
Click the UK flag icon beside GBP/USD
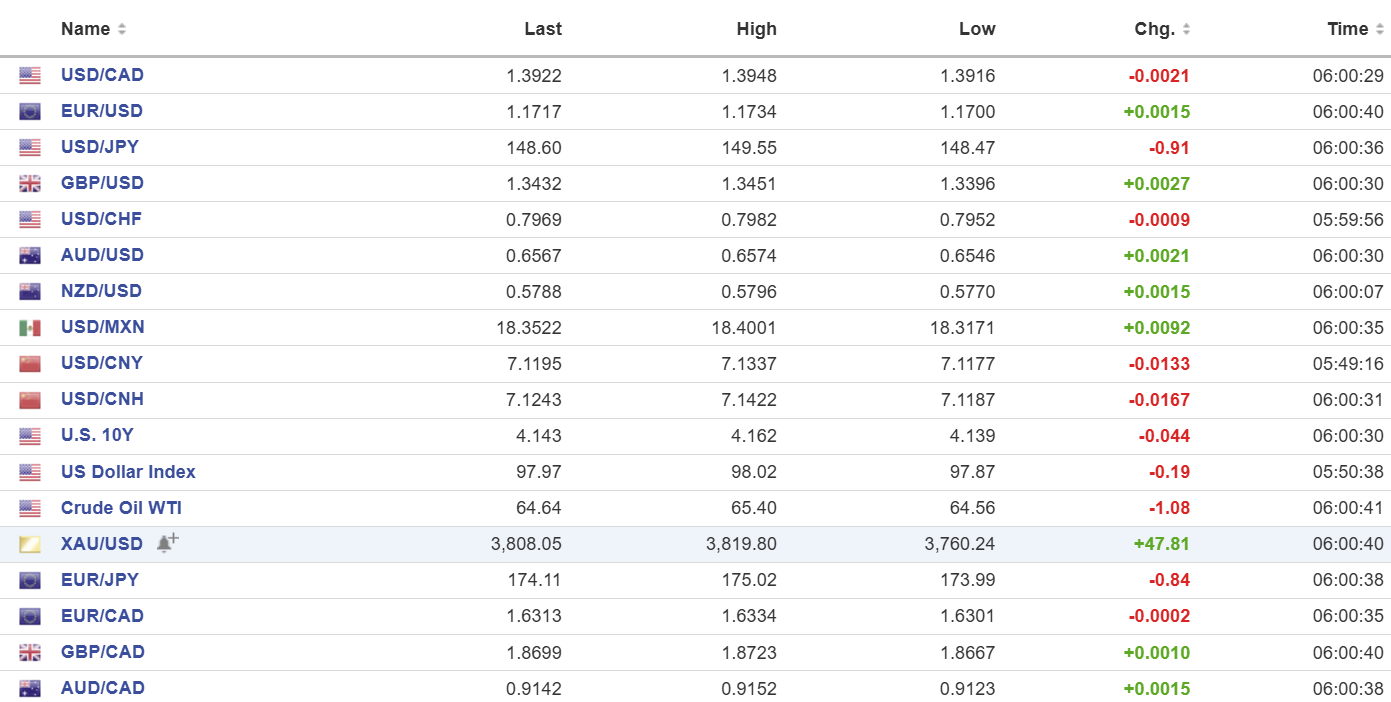(x=30, y=184)
